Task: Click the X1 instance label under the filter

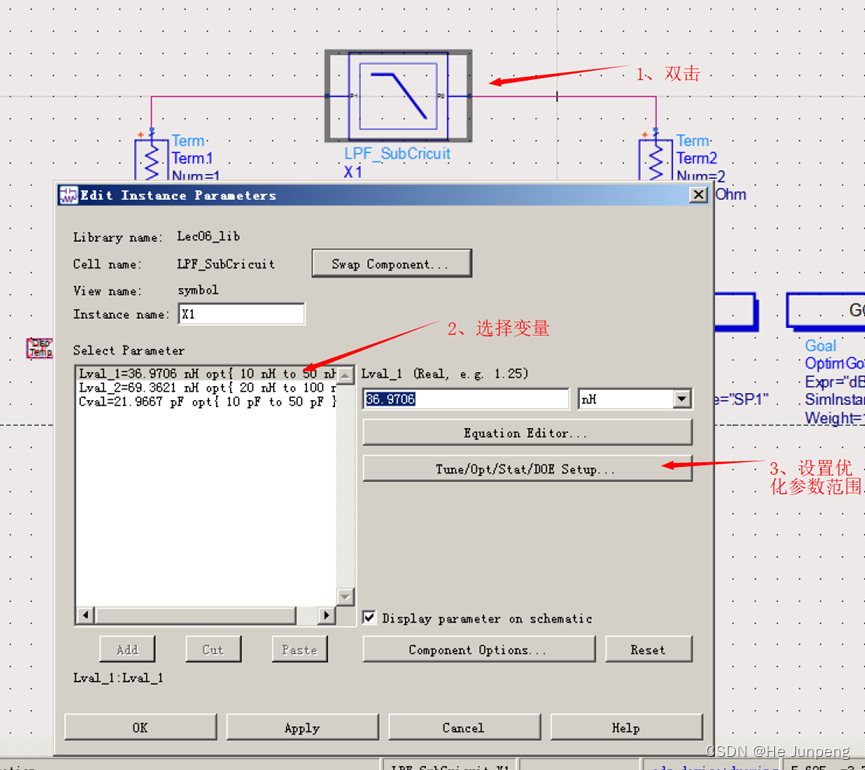Action: [x=353, y=172]
